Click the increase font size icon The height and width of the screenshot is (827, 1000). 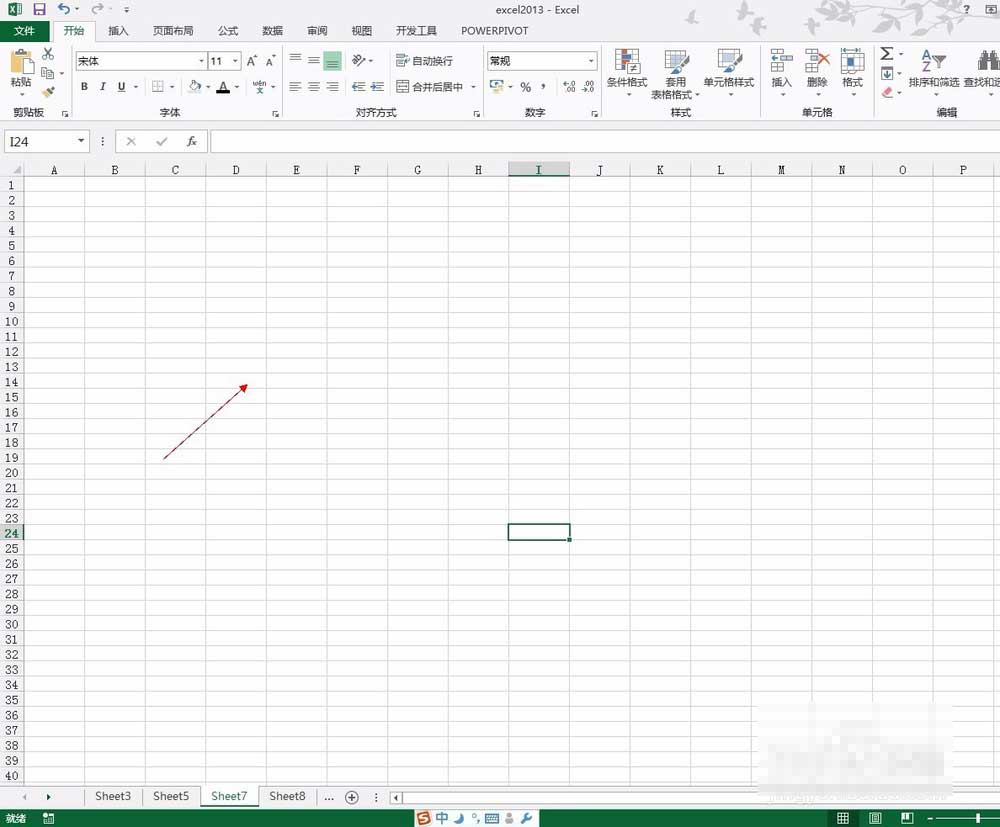coord(252,61)
